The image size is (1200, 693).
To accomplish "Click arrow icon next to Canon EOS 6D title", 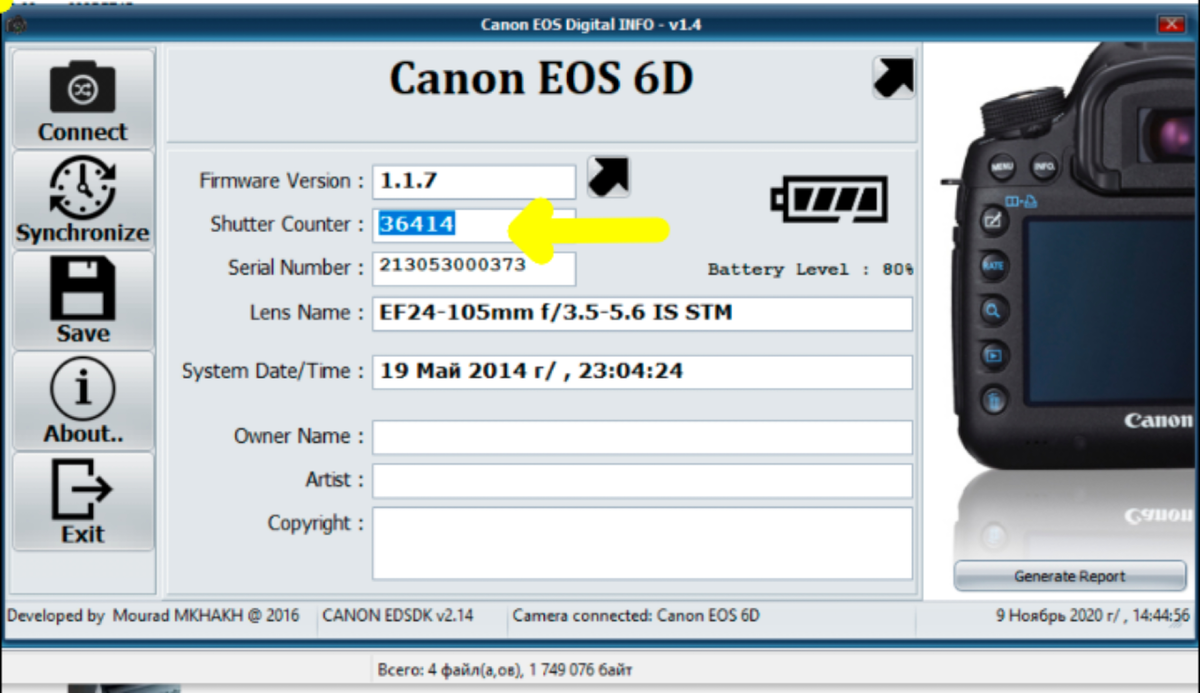I will coord(893,77).
